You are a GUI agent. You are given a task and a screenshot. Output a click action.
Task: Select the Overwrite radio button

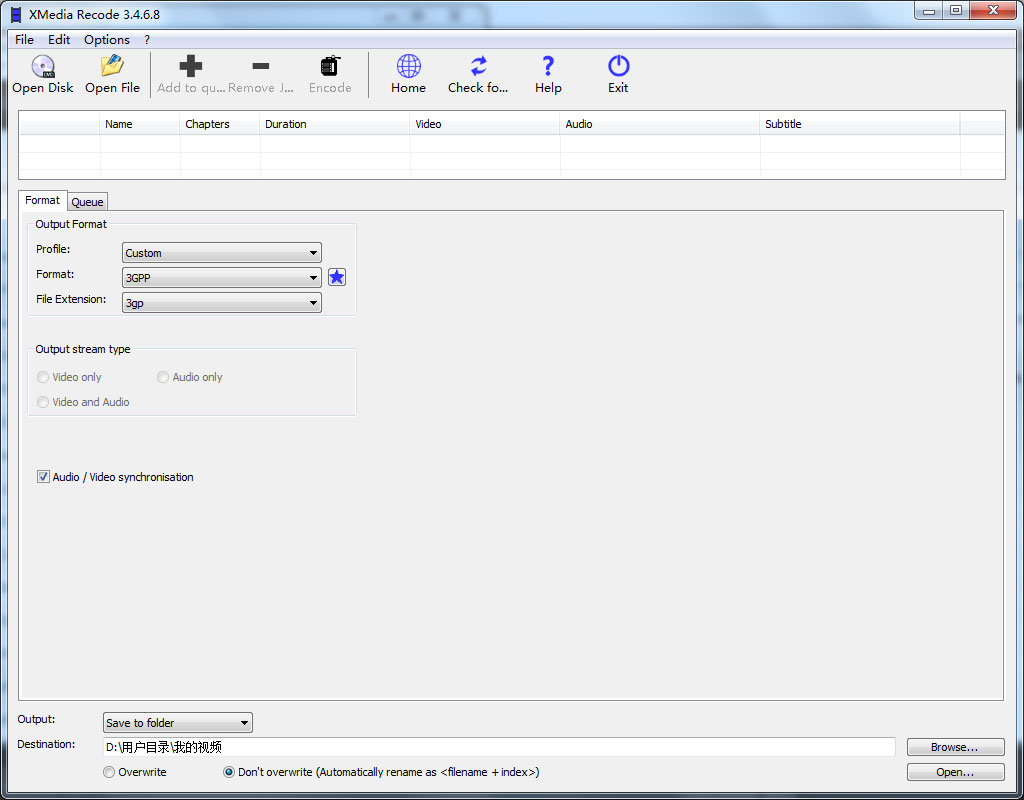[109, 772]
